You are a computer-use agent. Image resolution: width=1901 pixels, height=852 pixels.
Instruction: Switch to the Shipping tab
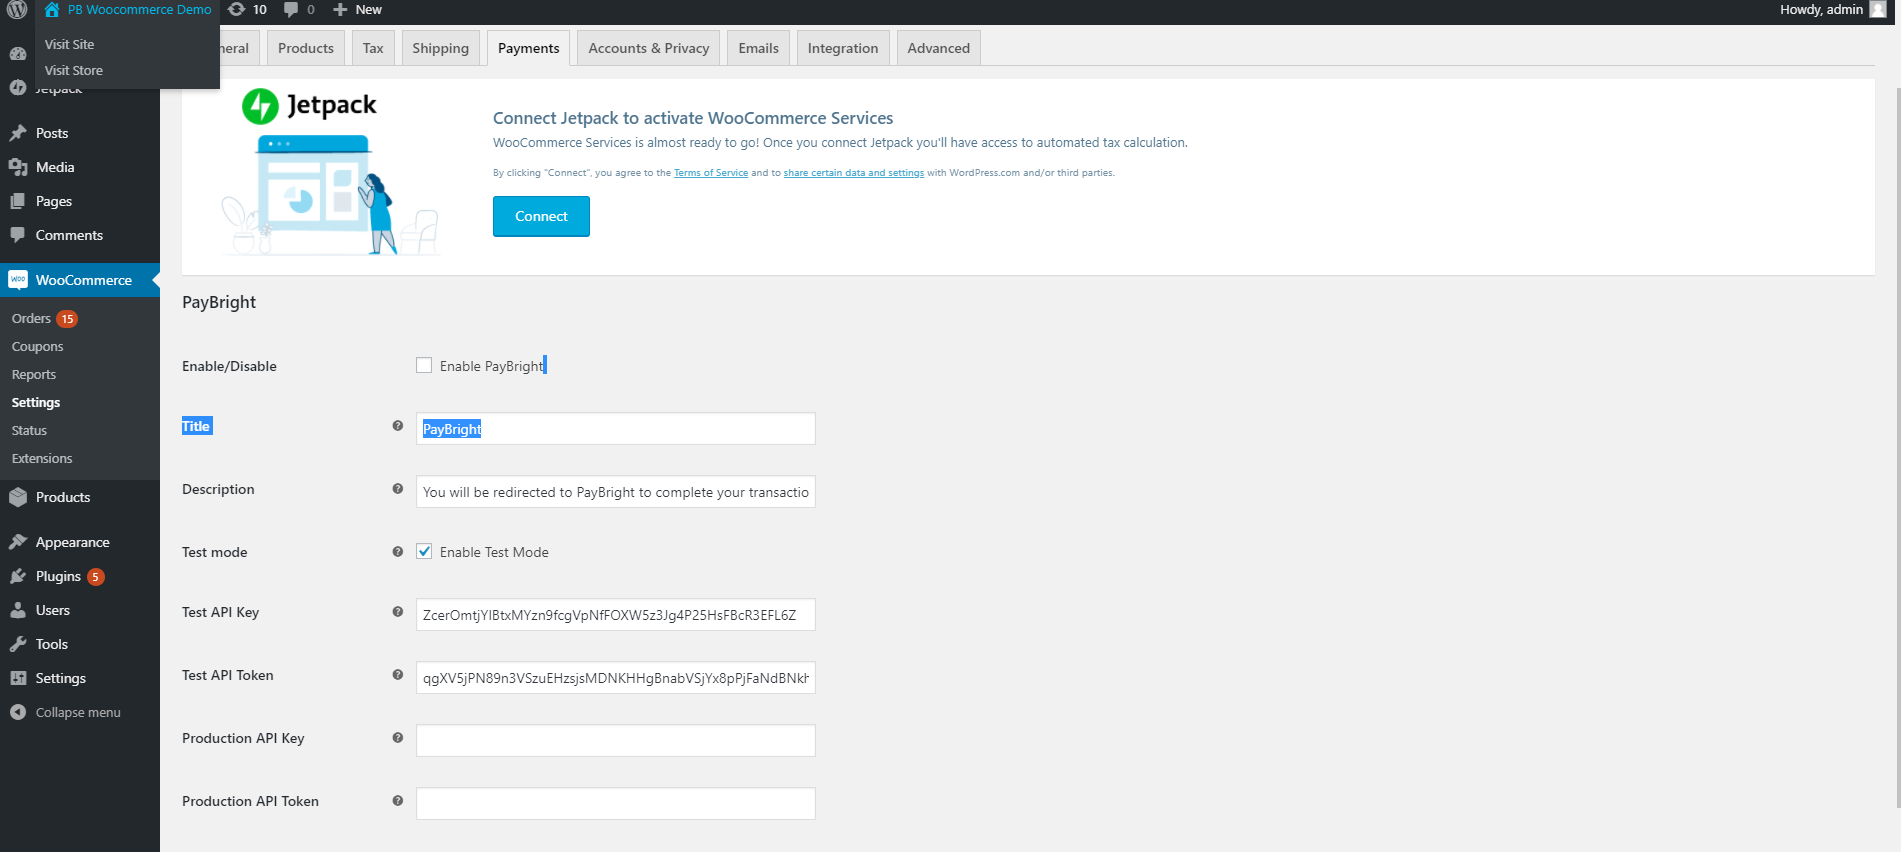440,48
